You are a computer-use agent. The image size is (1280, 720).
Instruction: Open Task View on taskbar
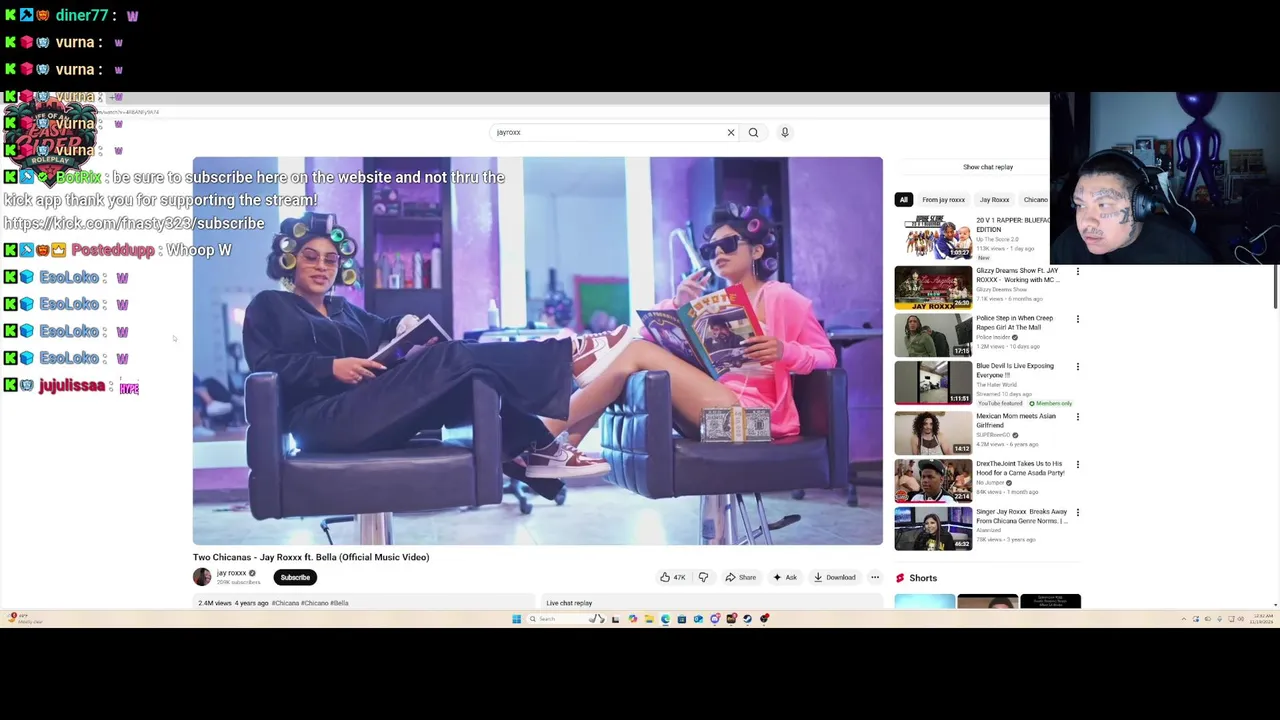[615, 619]
